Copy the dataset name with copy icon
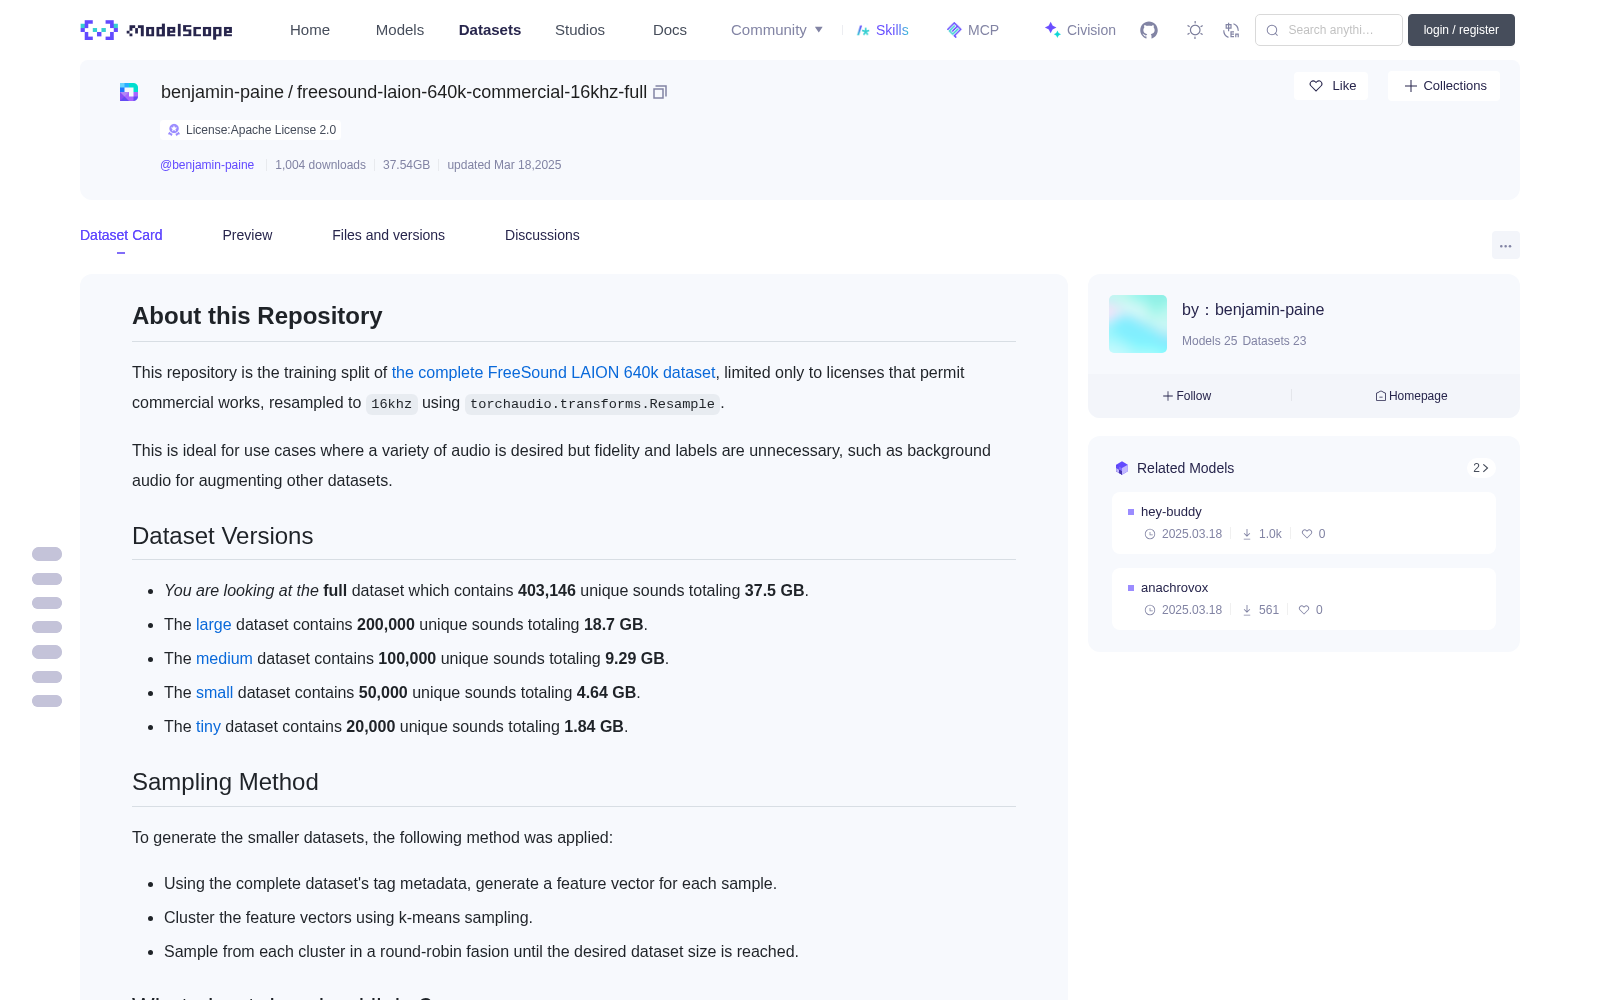The image size is (1600, 1000). point(660,92)
